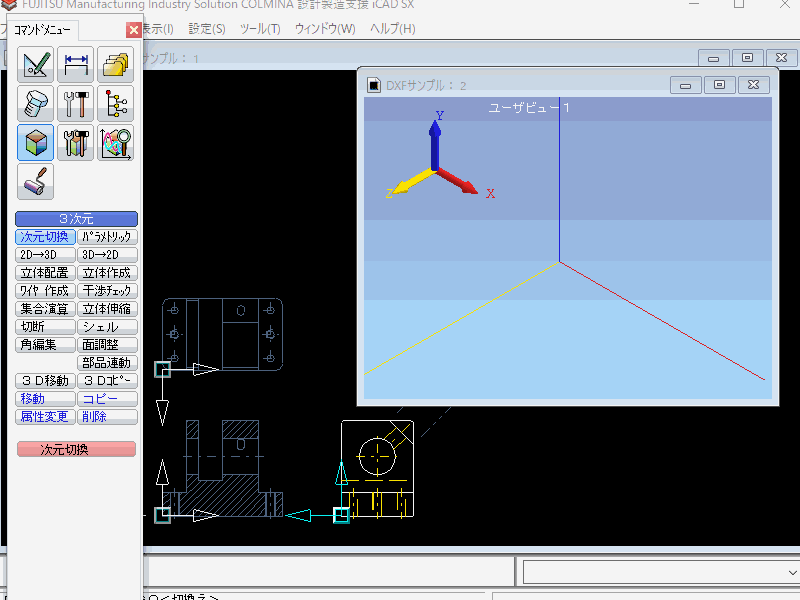800x600 pixels.
Task: Close the コマンドメニュー panel
Action: coord(134,30)
